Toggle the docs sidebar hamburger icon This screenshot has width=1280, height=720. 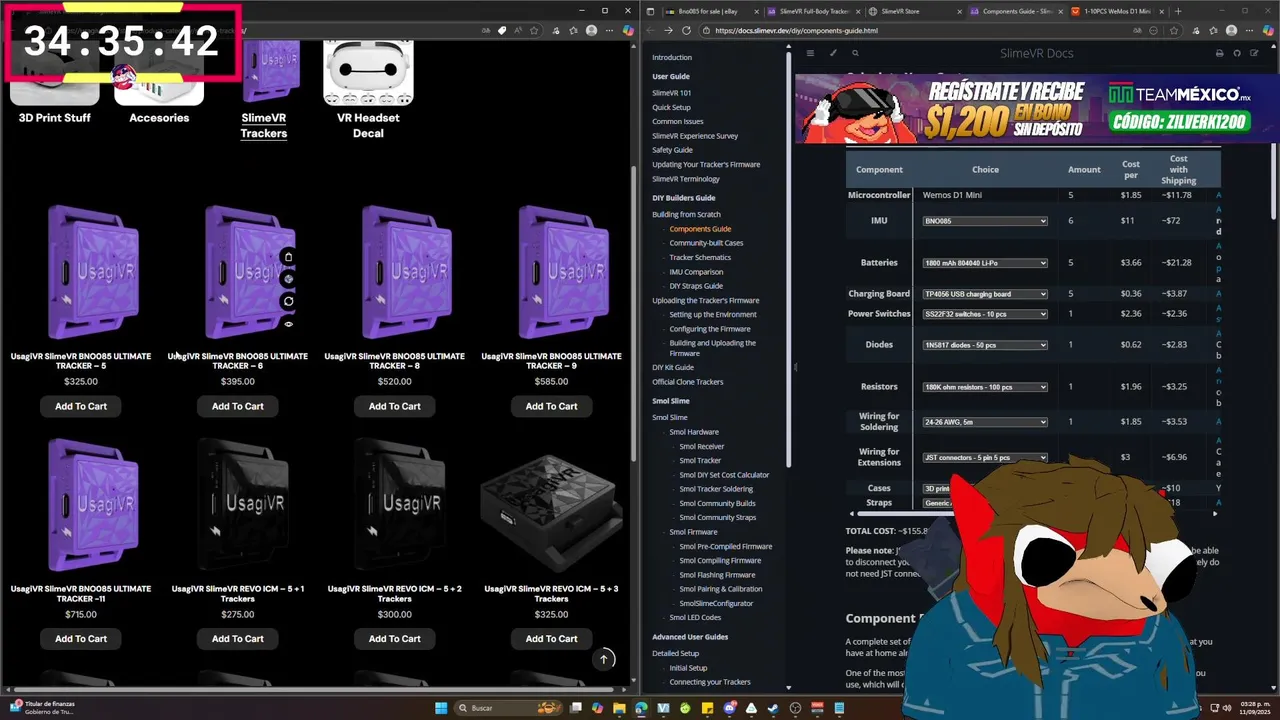[x=810, y=53]
